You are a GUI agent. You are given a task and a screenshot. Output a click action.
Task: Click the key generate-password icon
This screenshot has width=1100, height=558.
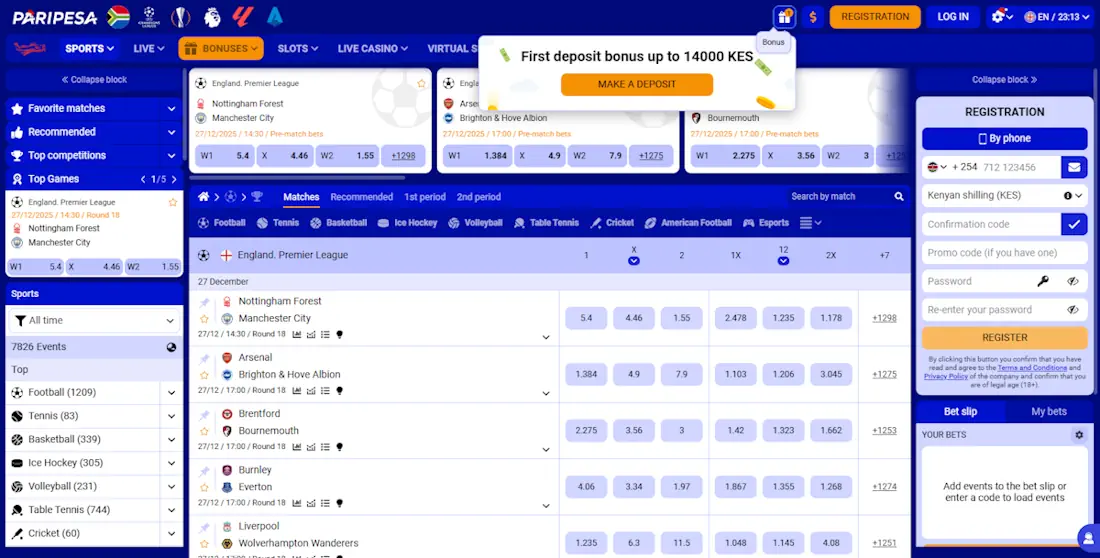coord(1043,281)
